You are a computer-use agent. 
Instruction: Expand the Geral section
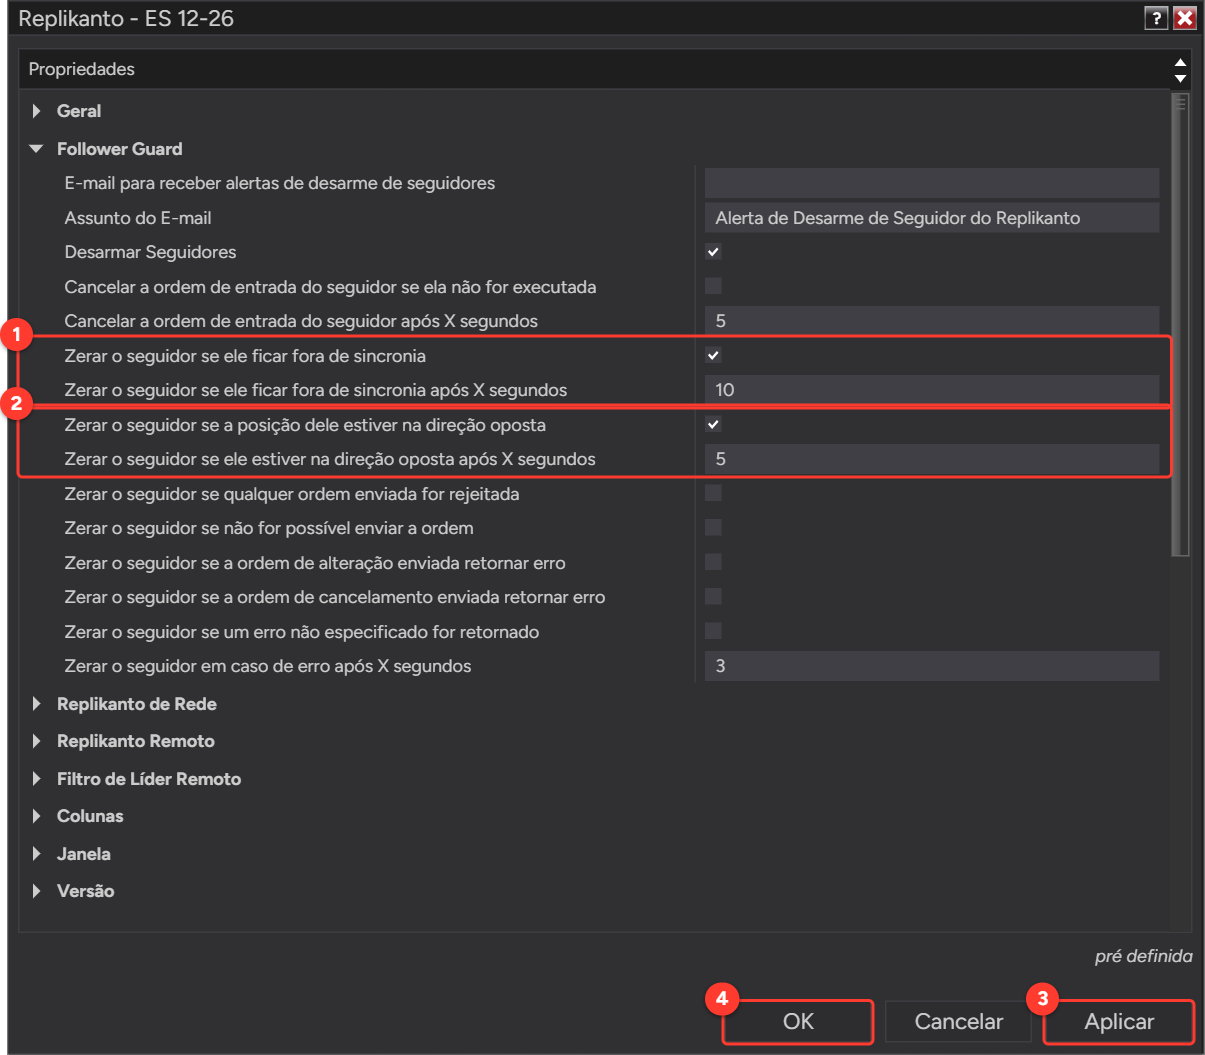click(37, 111)
